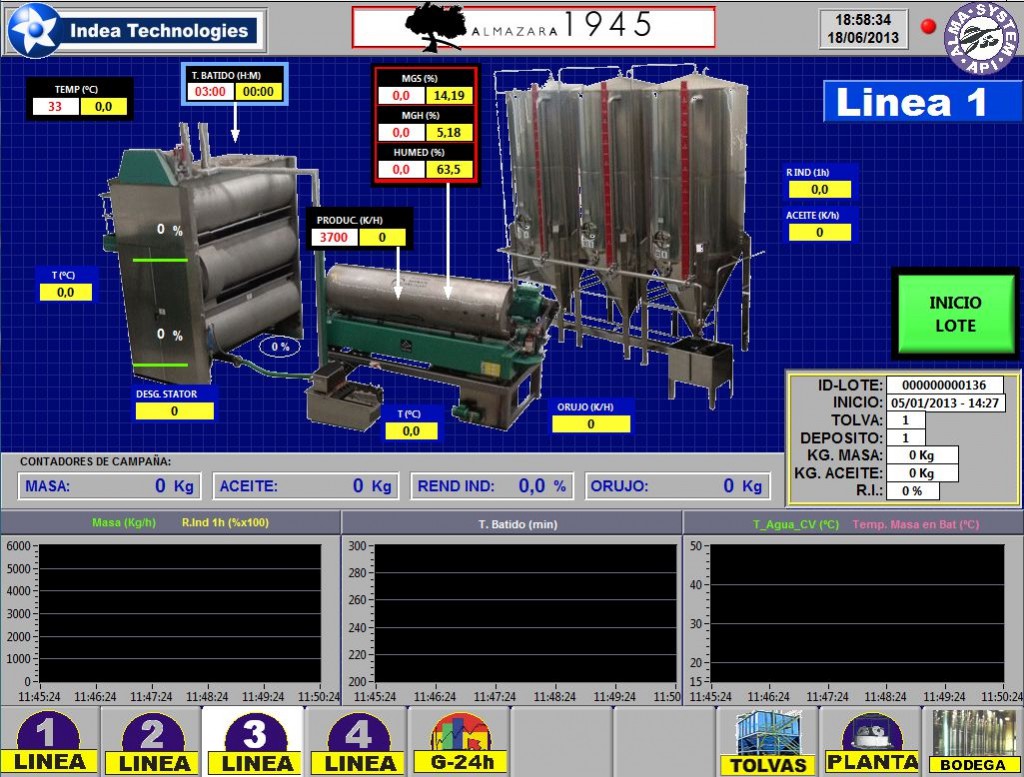Click the PRODUC. (K/H) yellow value 0
This screenshot has height=777, width=1024.
382,237
